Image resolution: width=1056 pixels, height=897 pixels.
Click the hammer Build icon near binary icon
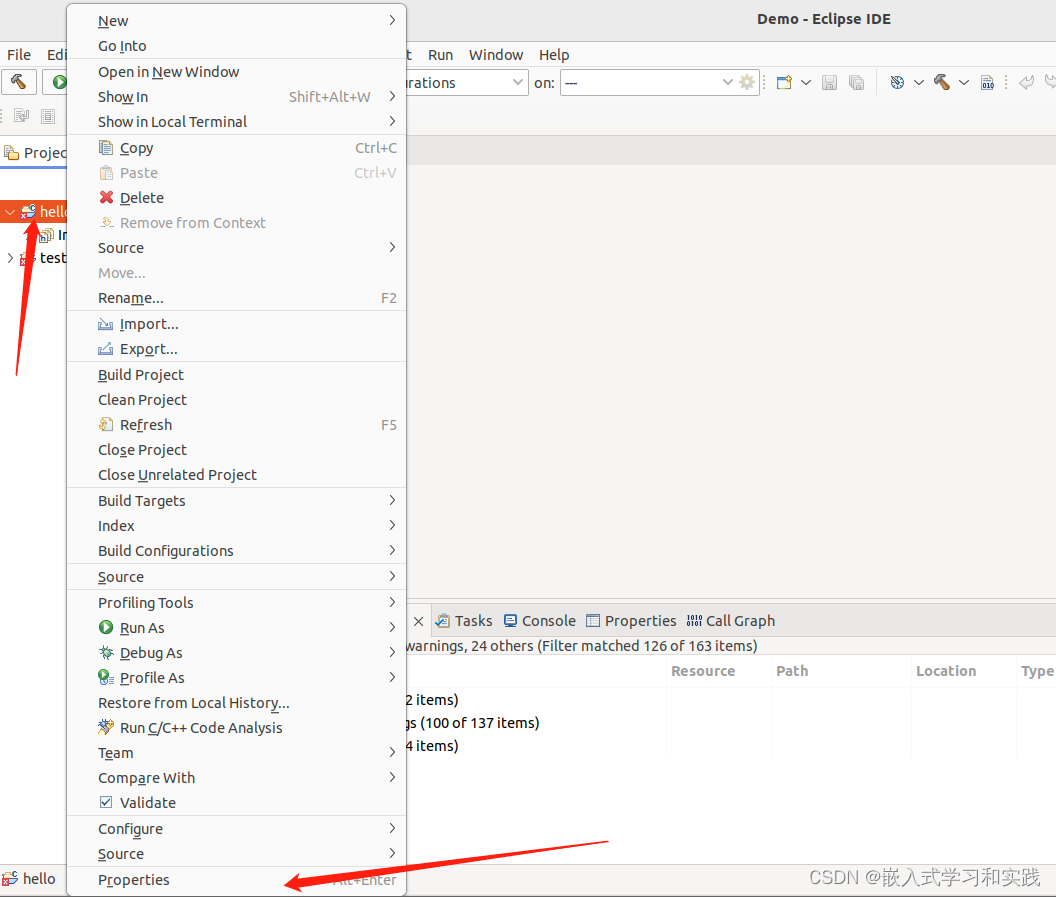942,82
